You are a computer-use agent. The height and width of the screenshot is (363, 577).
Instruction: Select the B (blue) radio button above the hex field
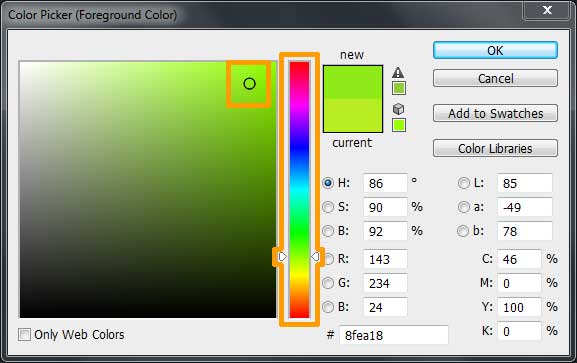328,307
